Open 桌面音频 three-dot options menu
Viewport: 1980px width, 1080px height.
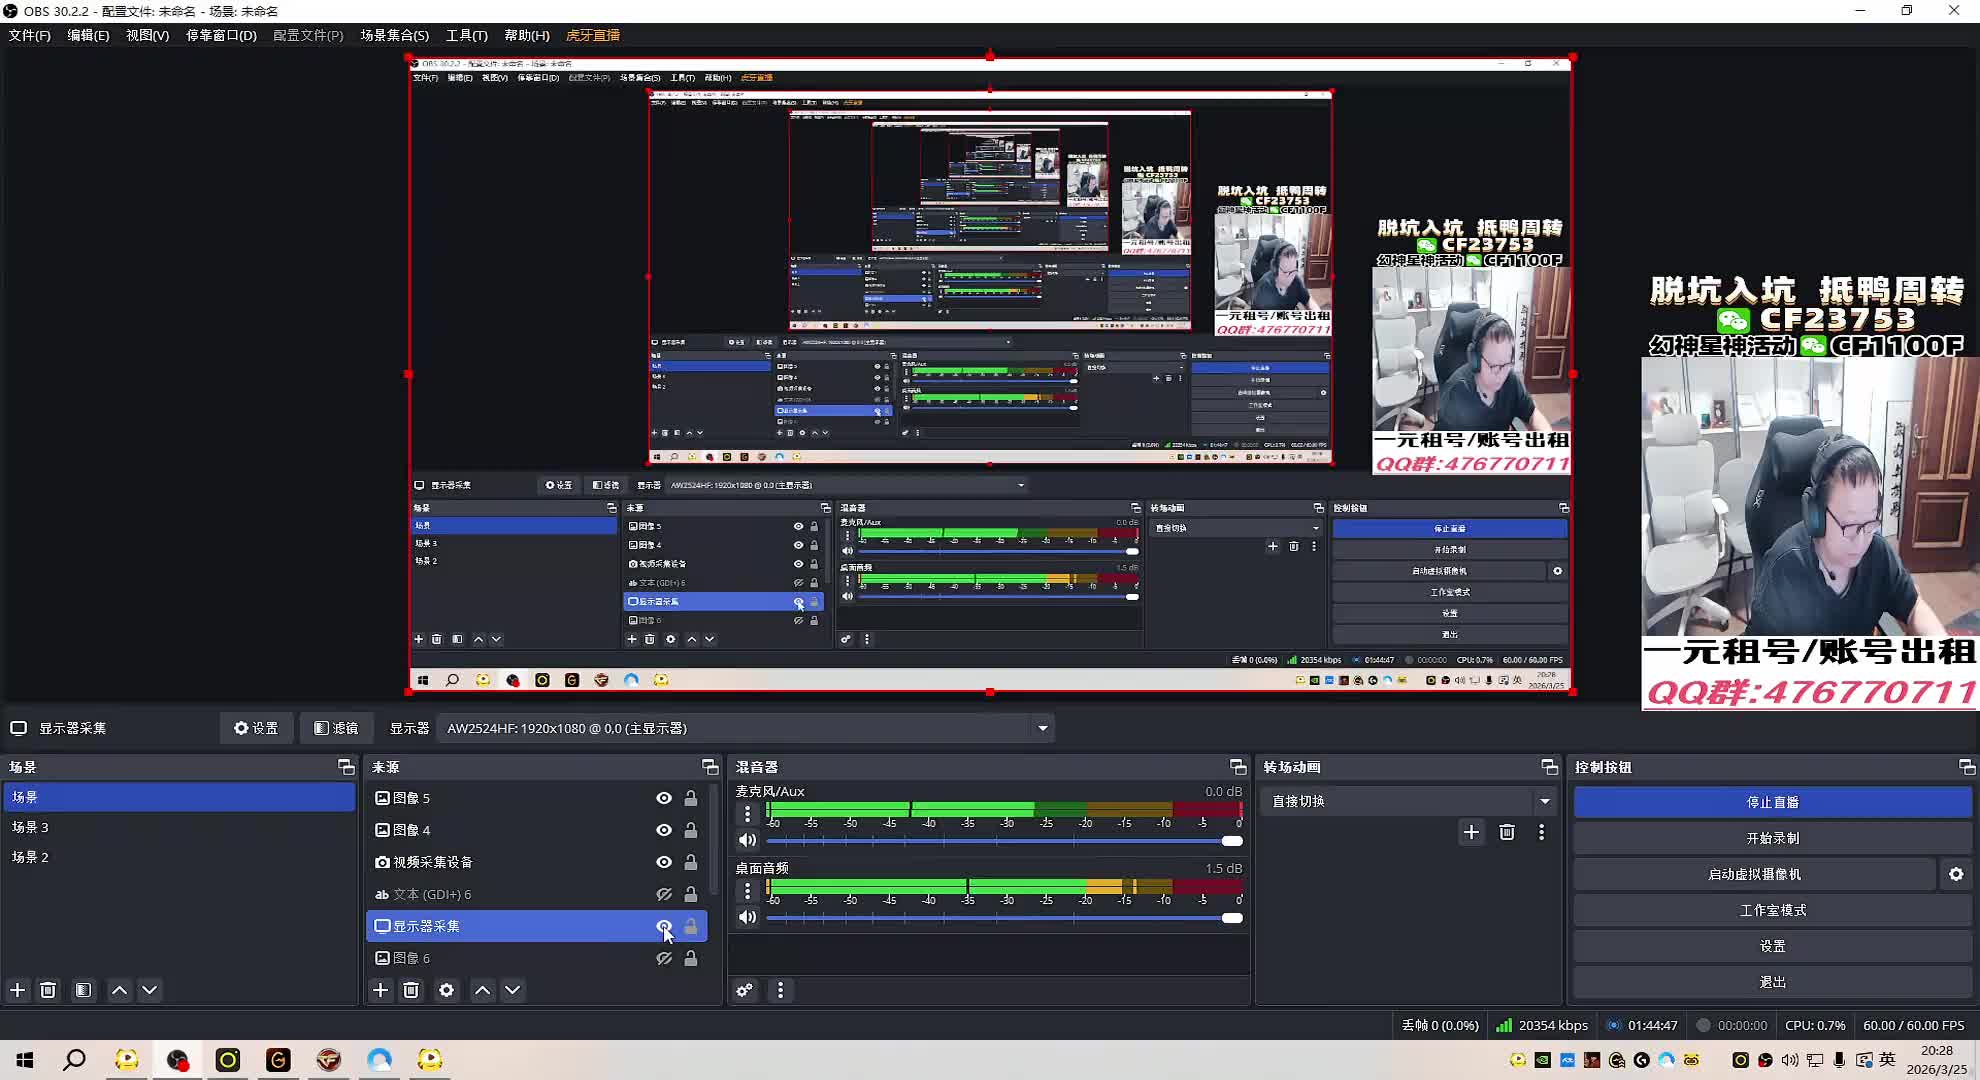(x=747, y=890)
